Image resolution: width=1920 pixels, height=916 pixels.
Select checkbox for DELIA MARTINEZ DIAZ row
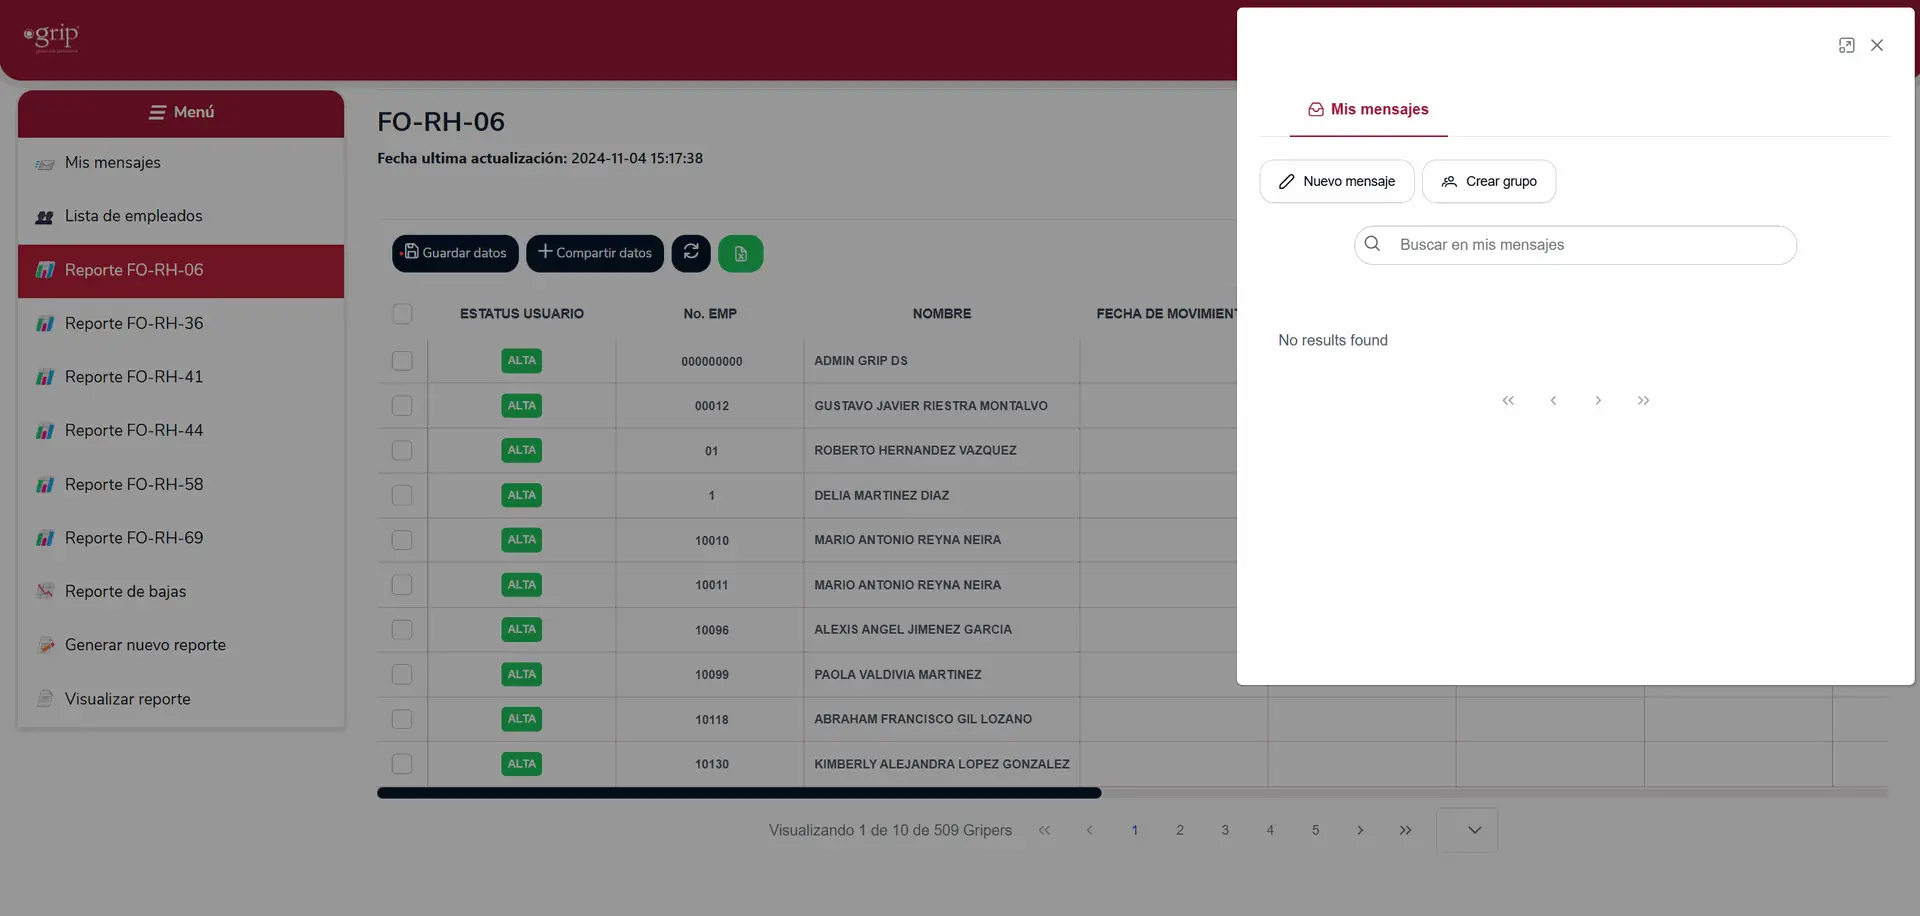(402, 495)
